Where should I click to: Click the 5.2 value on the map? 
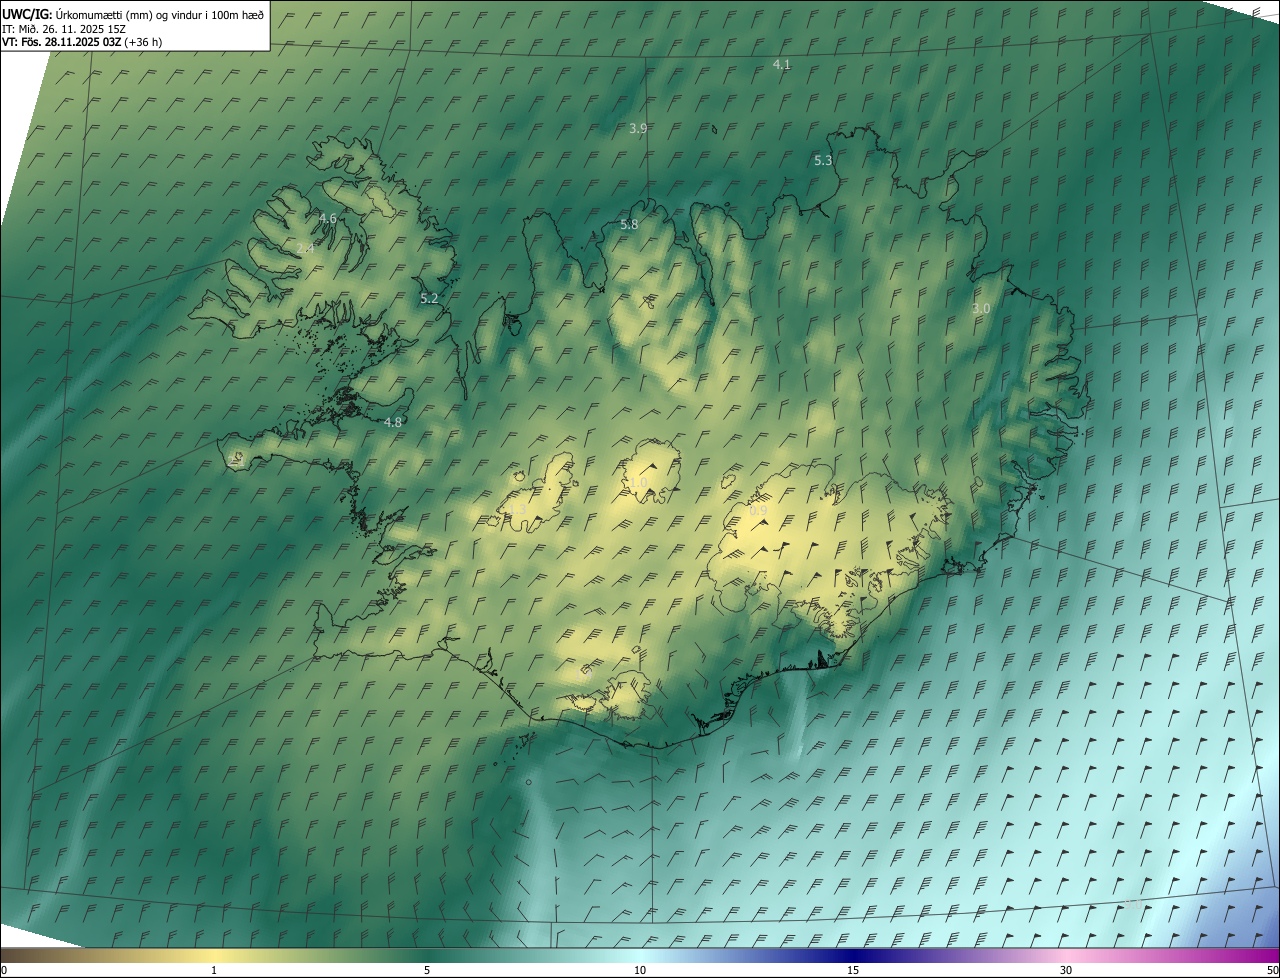[429, 298]
